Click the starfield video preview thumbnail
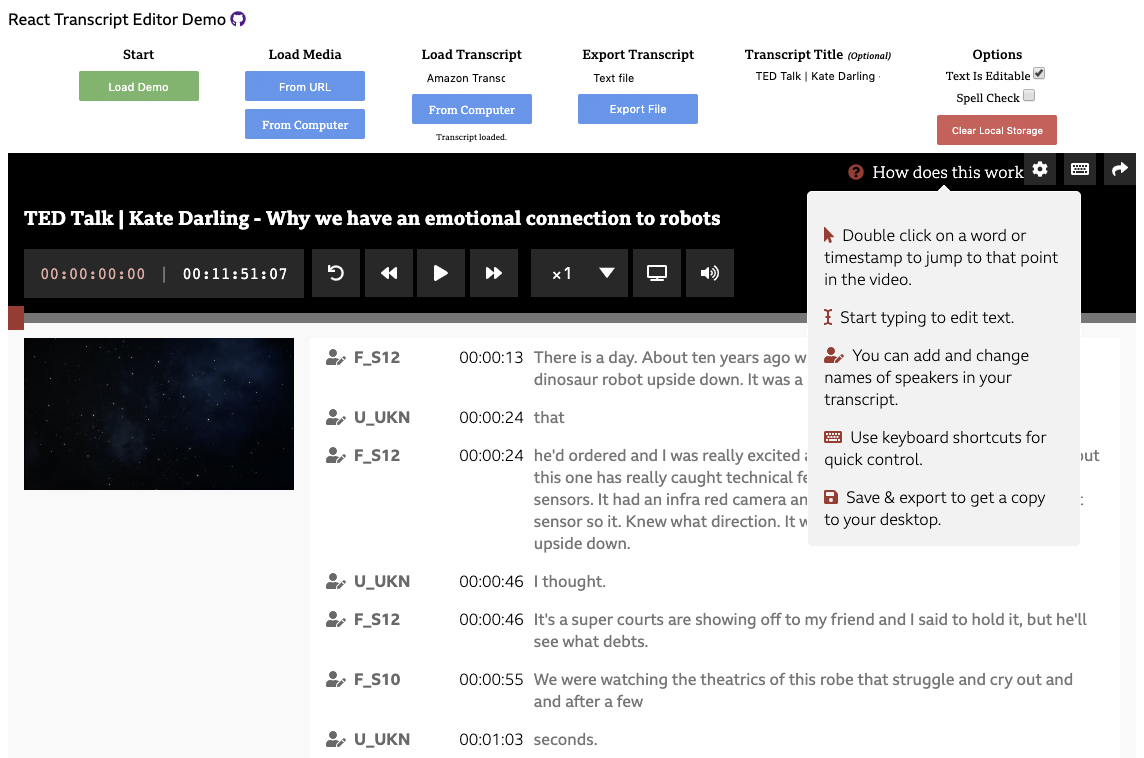1144x758 pixels. 159,414
